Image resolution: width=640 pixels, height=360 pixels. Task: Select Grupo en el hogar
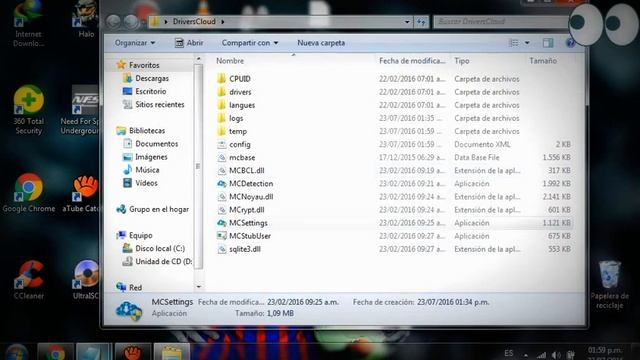pyautogui.click(x=153, y=209)
